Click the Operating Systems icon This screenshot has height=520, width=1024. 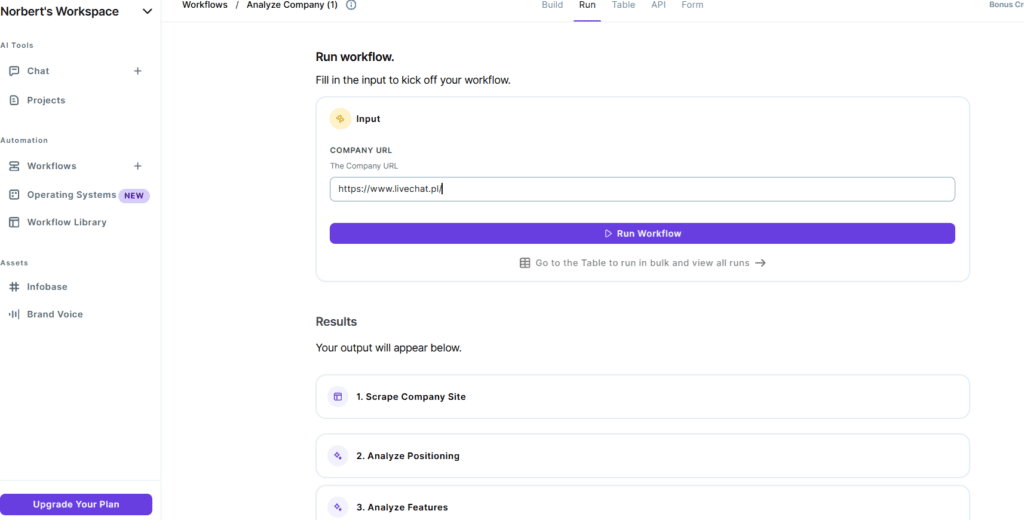[x=14, y=195]
